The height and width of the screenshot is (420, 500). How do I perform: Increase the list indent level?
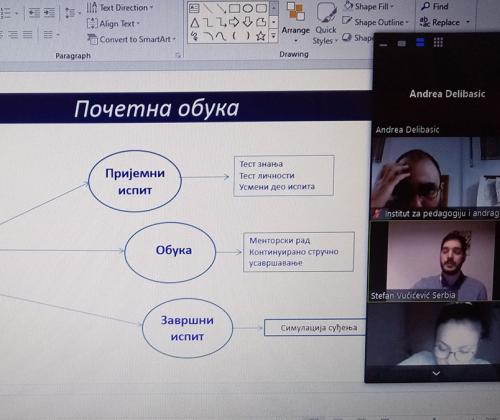coord(50,13)
